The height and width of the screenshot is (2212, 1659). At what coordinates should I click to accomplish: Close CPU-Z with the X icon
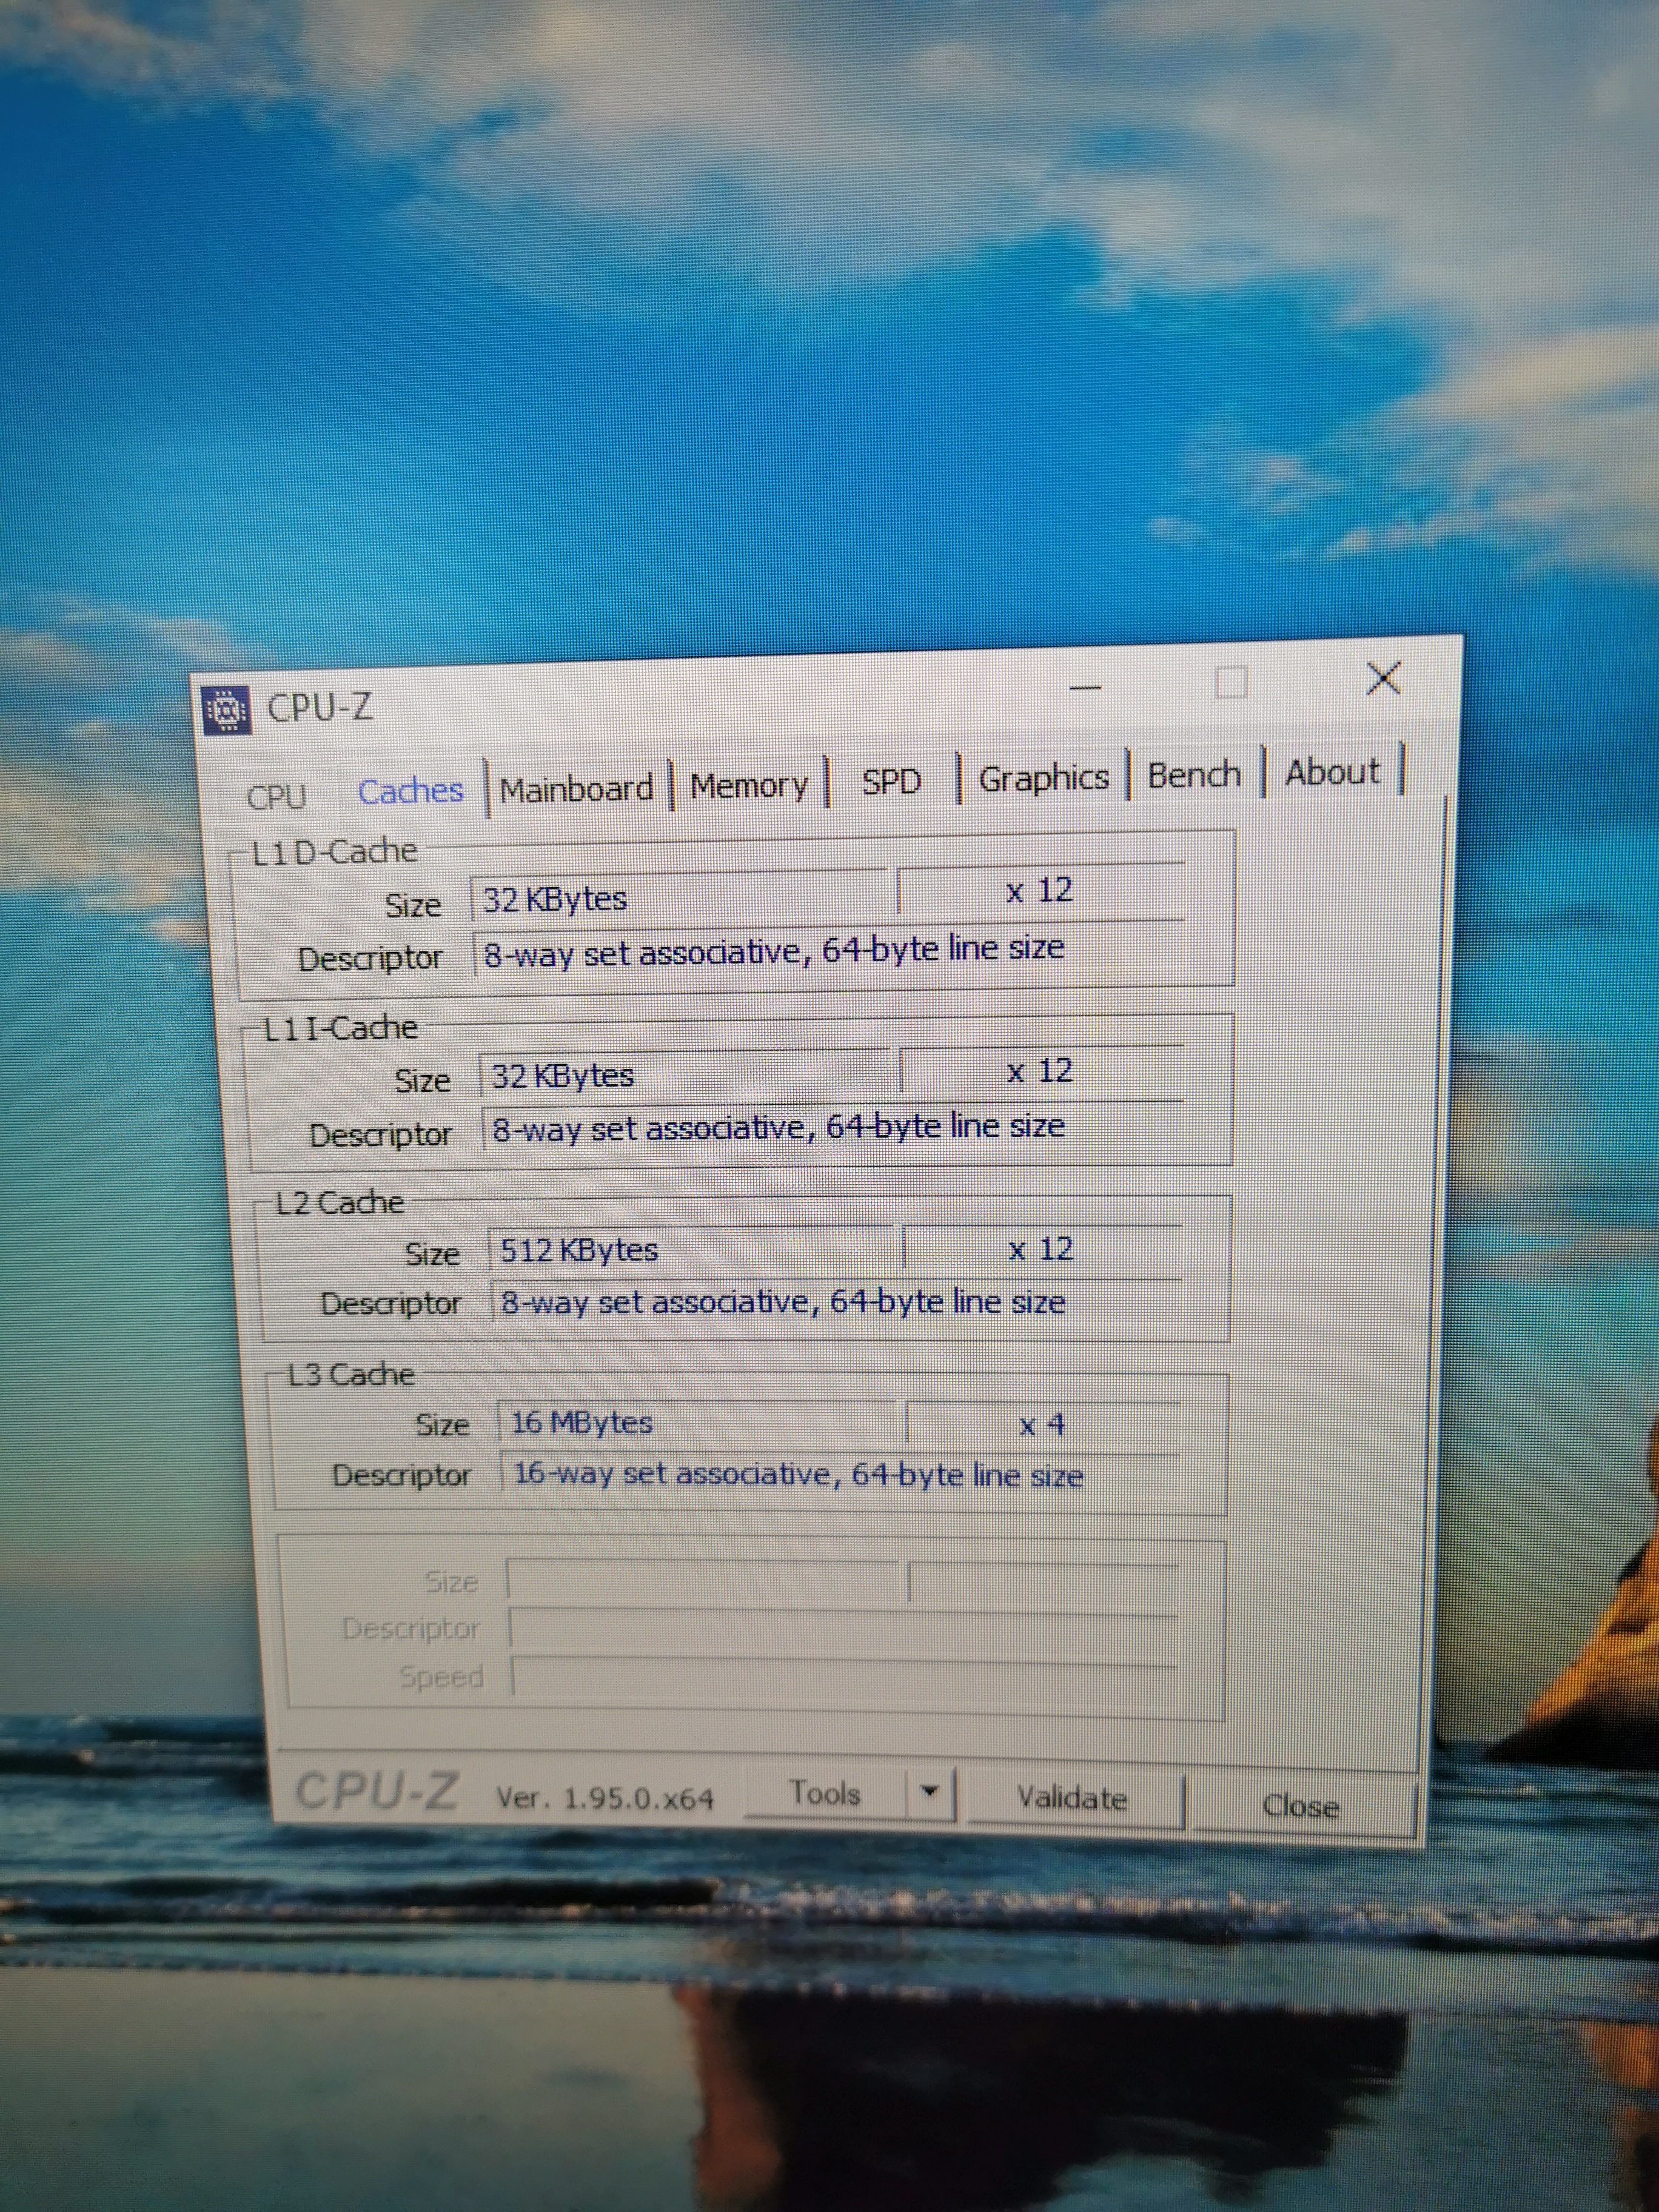coord(1383,679)
